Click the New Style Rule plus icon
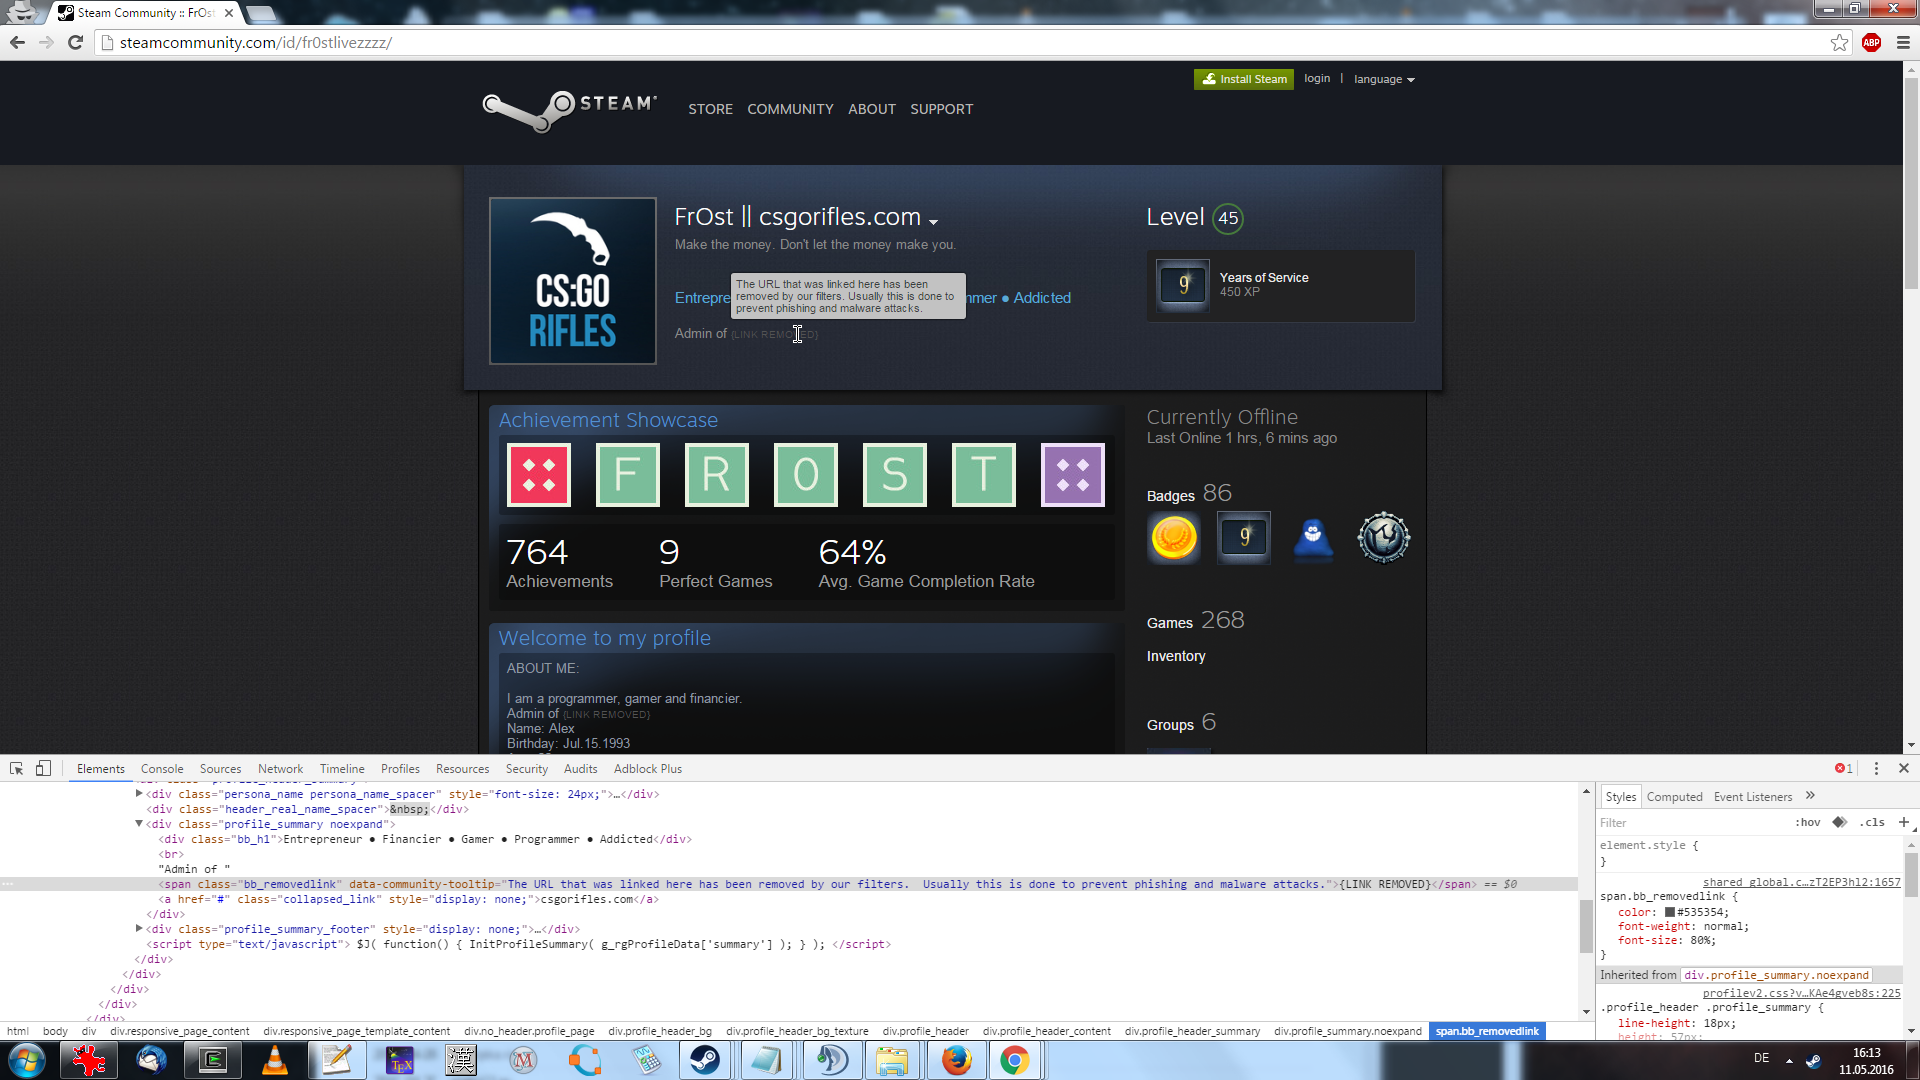 click(x=1903, y=822)
